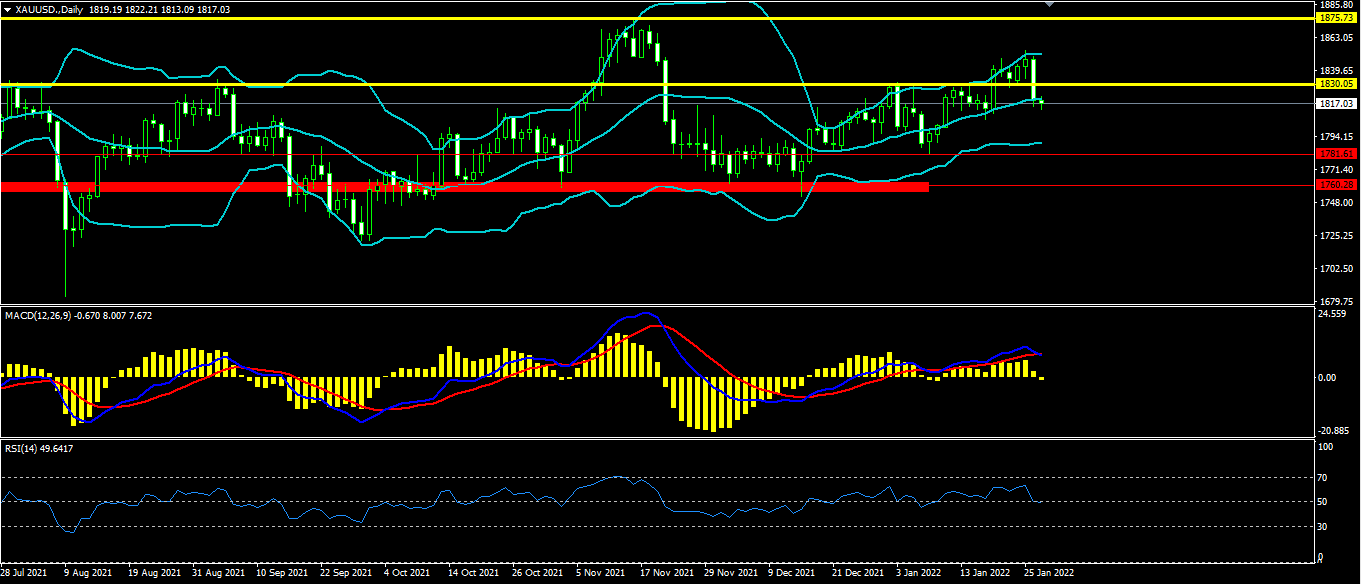Image resolution: width=1361 pixels, height=584 pixels.
Task: Click the XAUUSD Daily chart title text
Action: point(46,8)
